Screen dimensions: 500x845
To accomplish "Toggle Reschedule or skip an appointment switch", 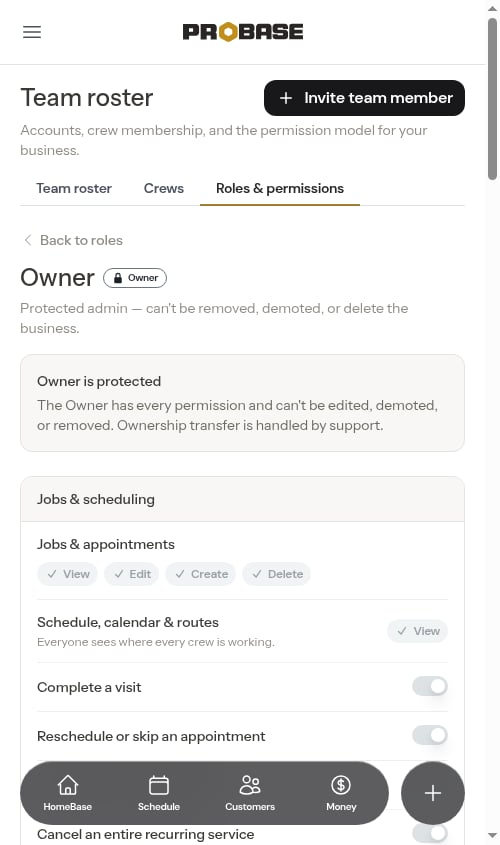I will 430,735.
